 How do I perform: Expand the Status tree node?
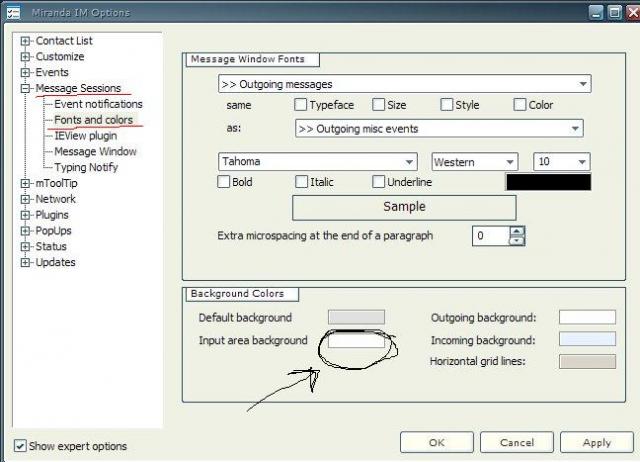pyautogui.click(x=25, y=247)
